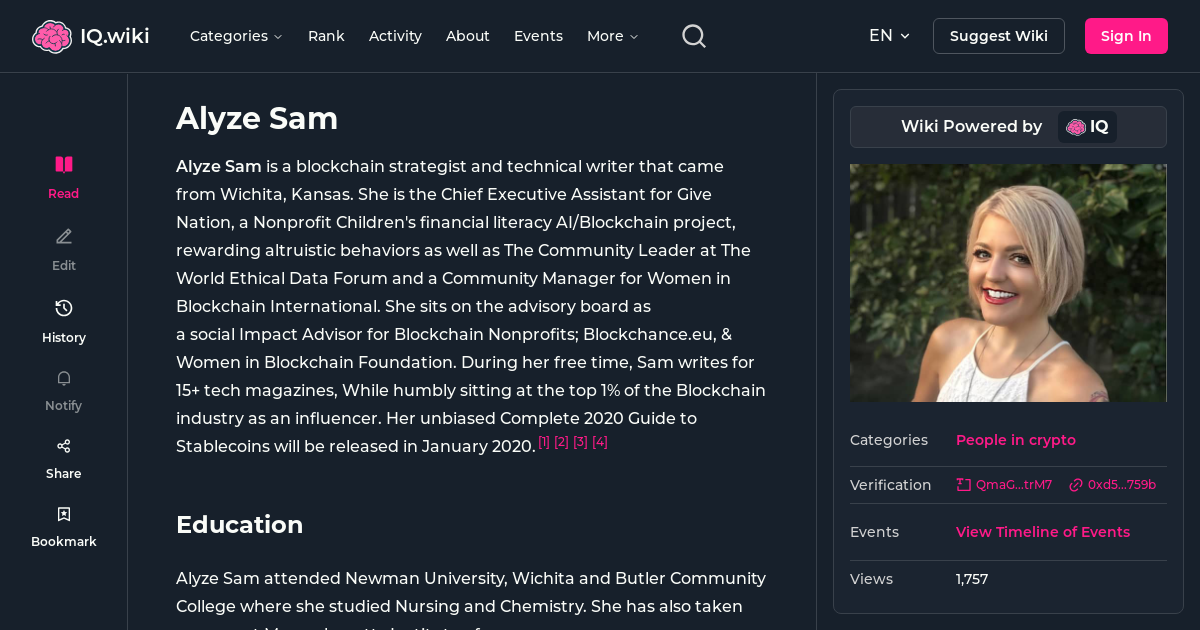1200x630 pixels.
Task: Expand the EN language selector
Action: point(888,35)
